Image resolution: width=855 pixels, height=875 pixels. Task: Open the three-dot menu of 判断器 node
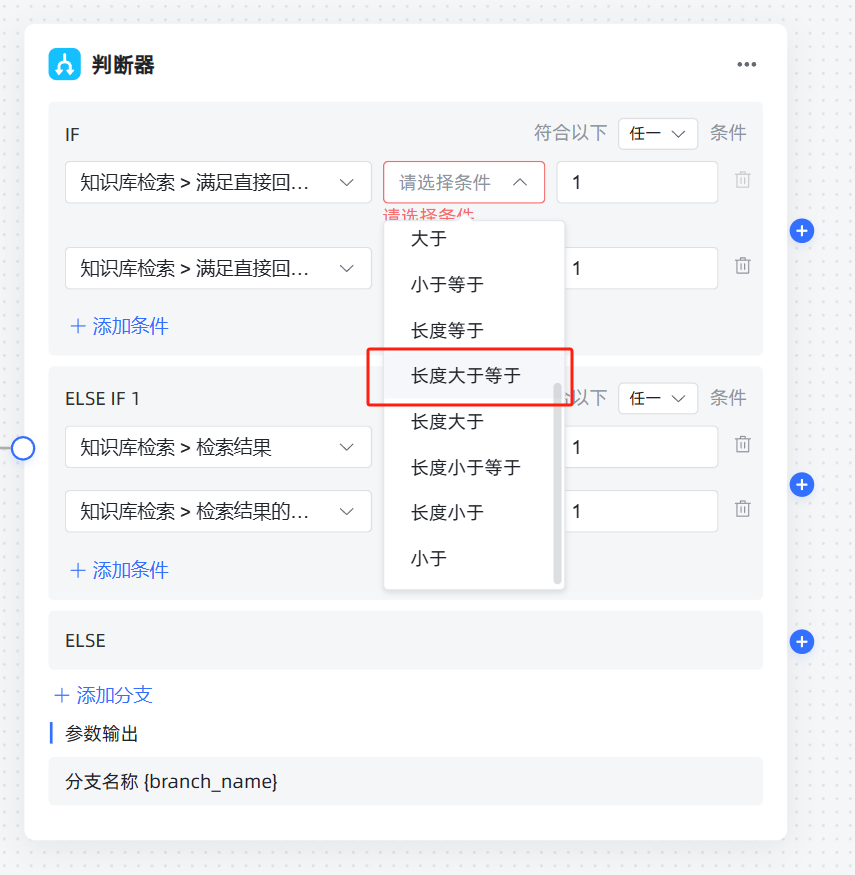click(x=746, y=65)
